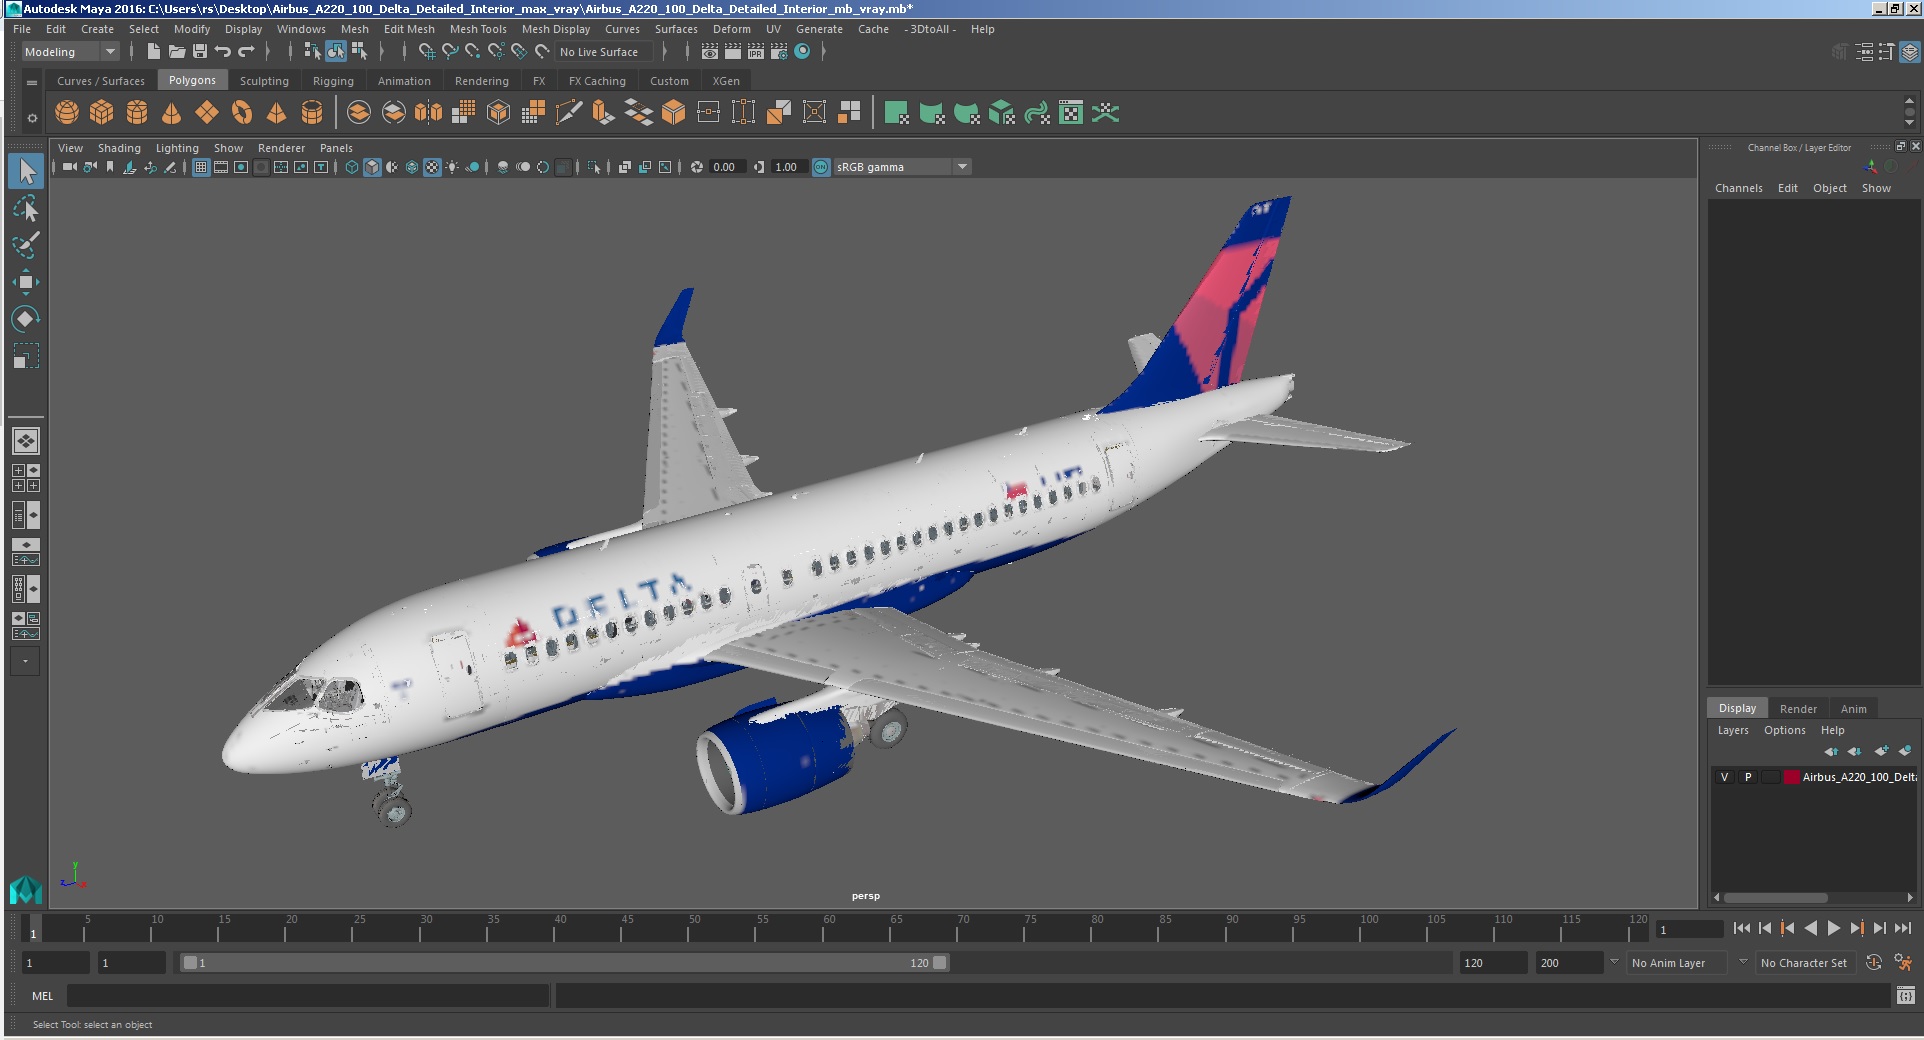Create a polygon cylinder from the shelf
This screenshot has width=1924, height=1040.
[137, 113]
